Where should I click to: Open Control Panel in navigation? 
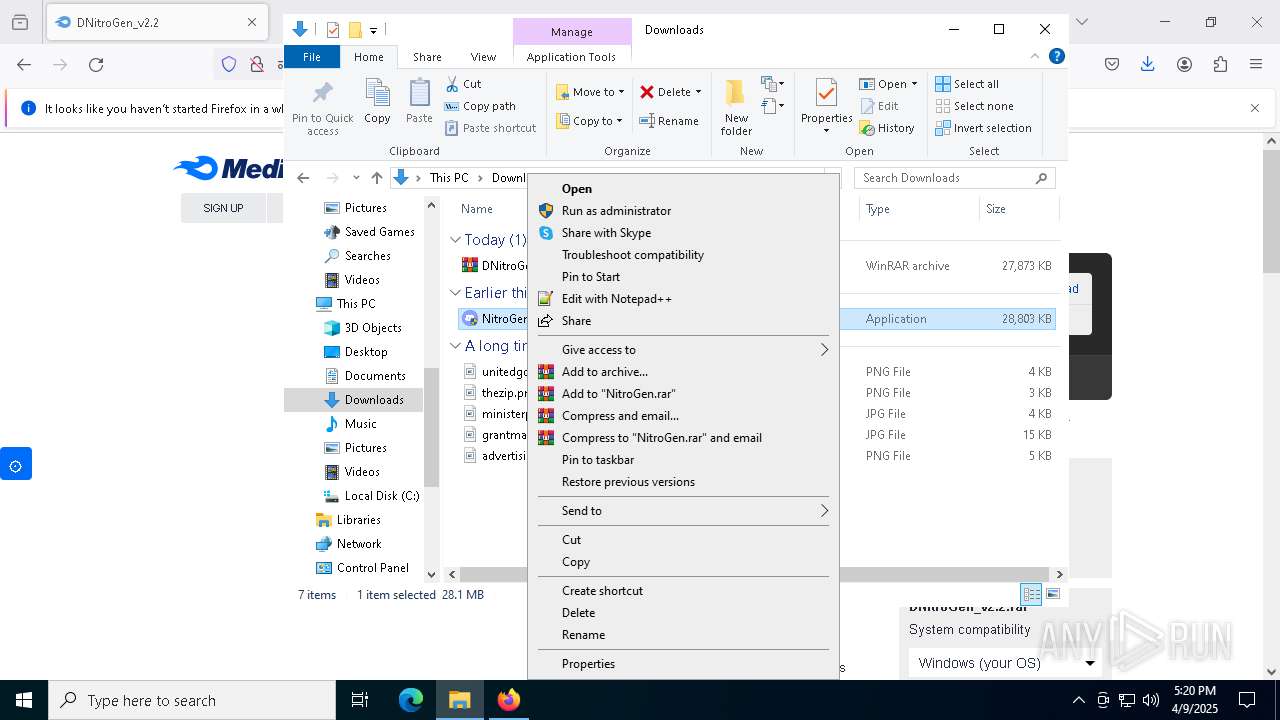[x=362, y=568]
